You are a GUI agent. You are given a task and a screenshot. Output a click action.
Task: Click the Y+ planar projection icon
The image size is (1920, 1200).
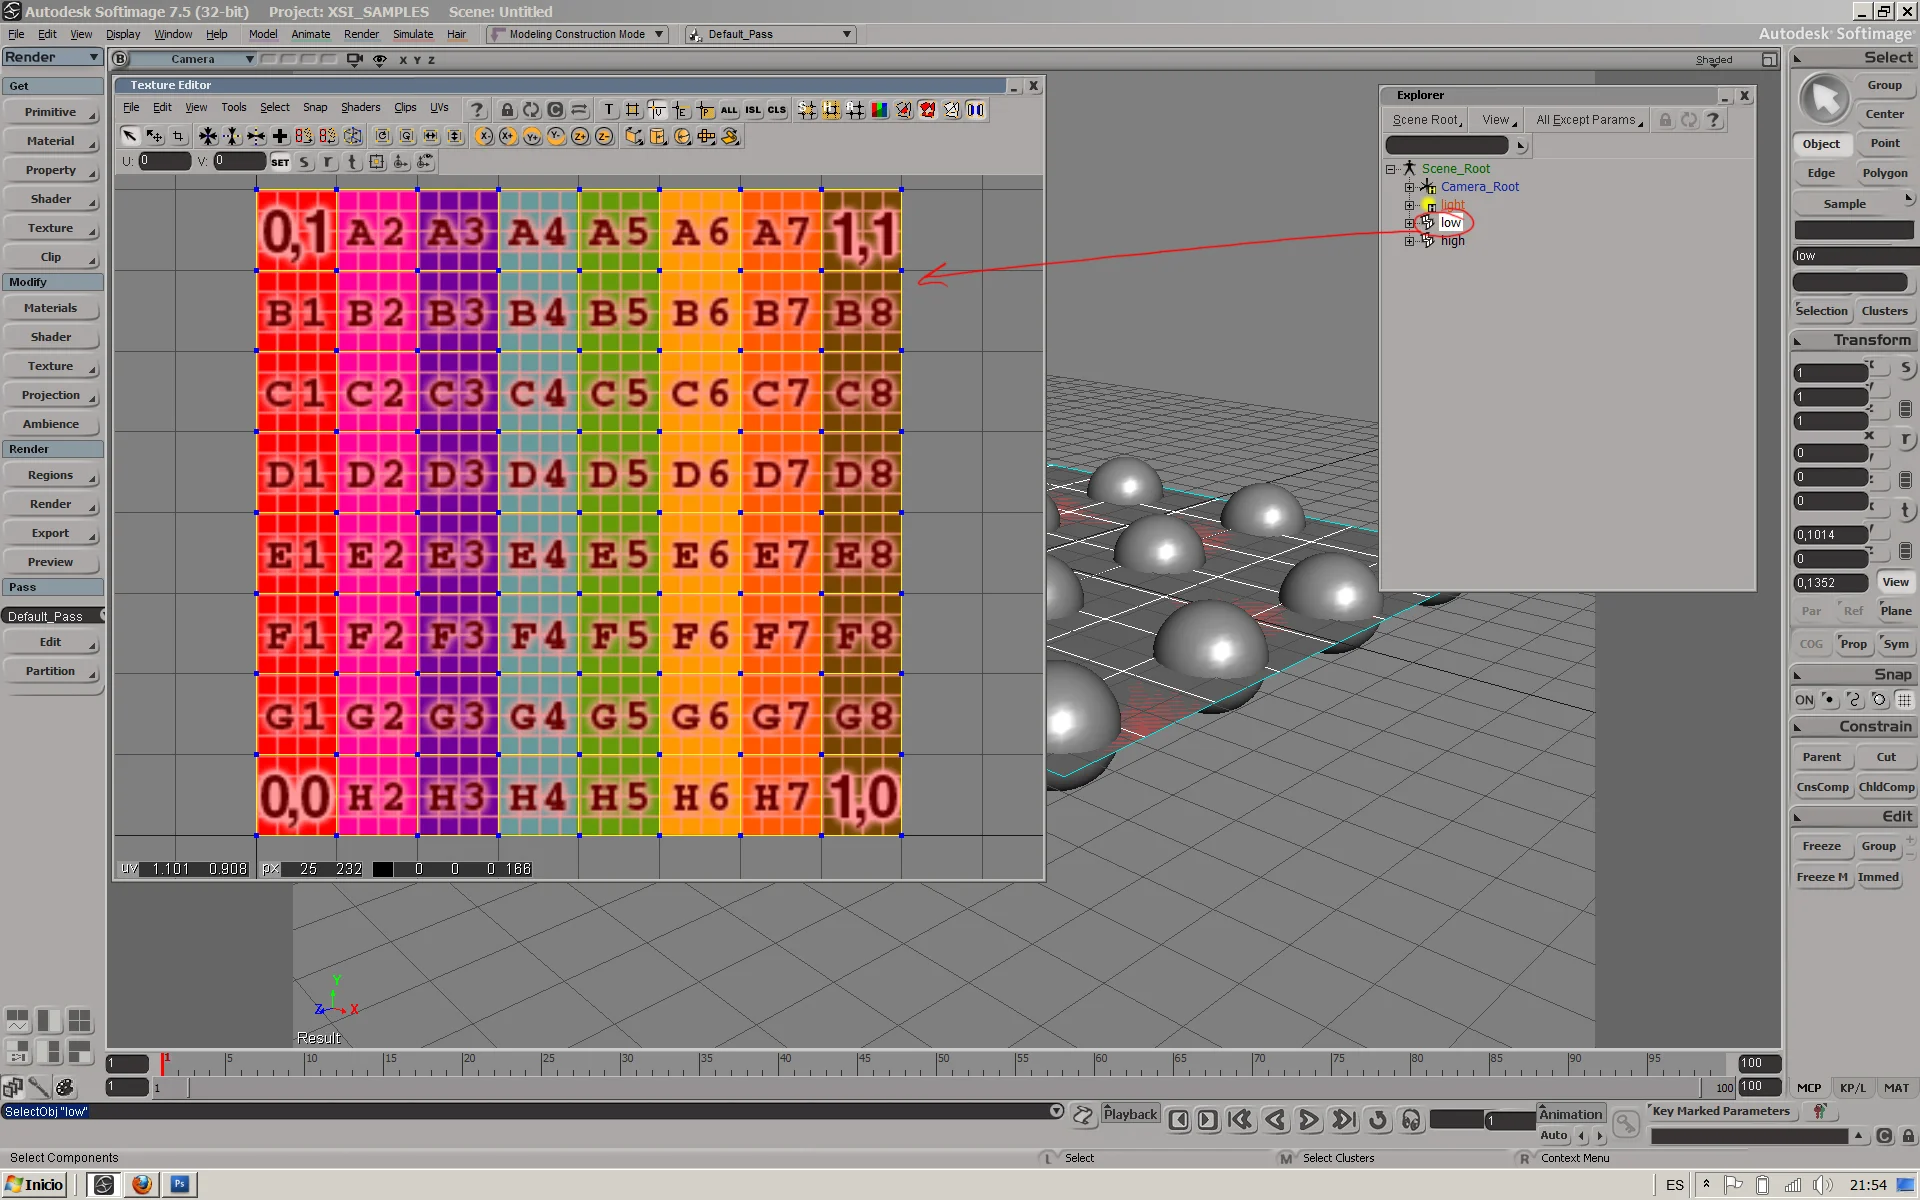532,136
